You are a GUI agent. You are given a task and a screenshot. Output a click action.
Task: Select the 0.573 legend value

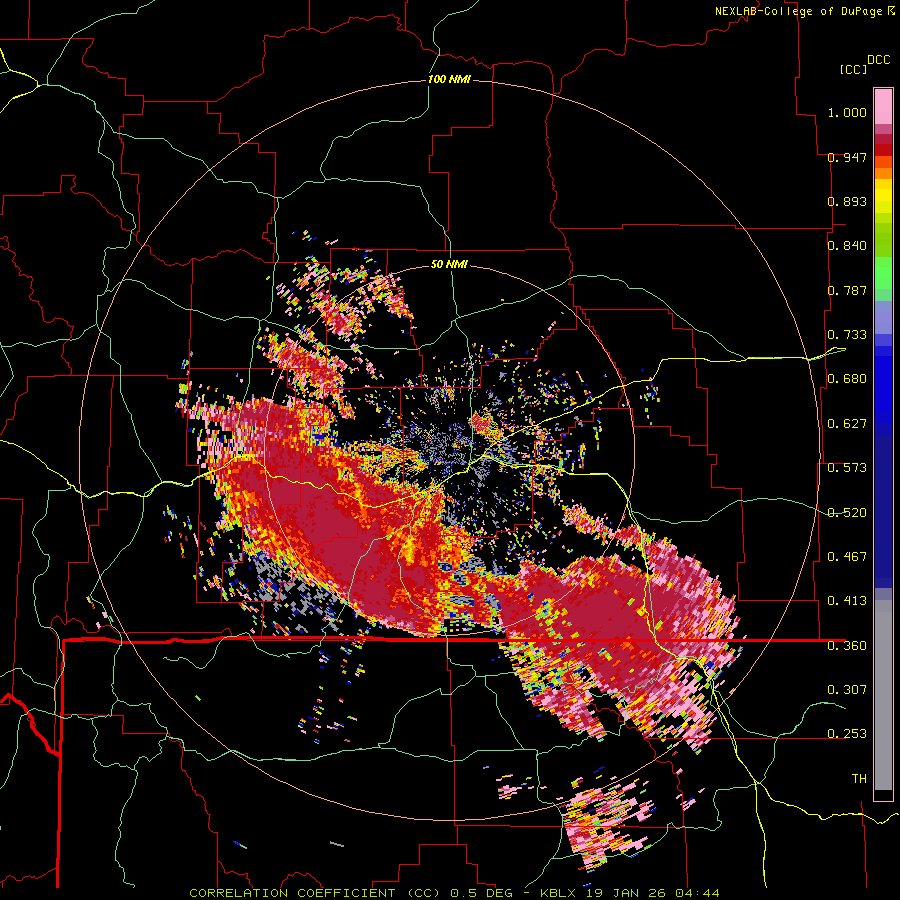coord(847,468)
